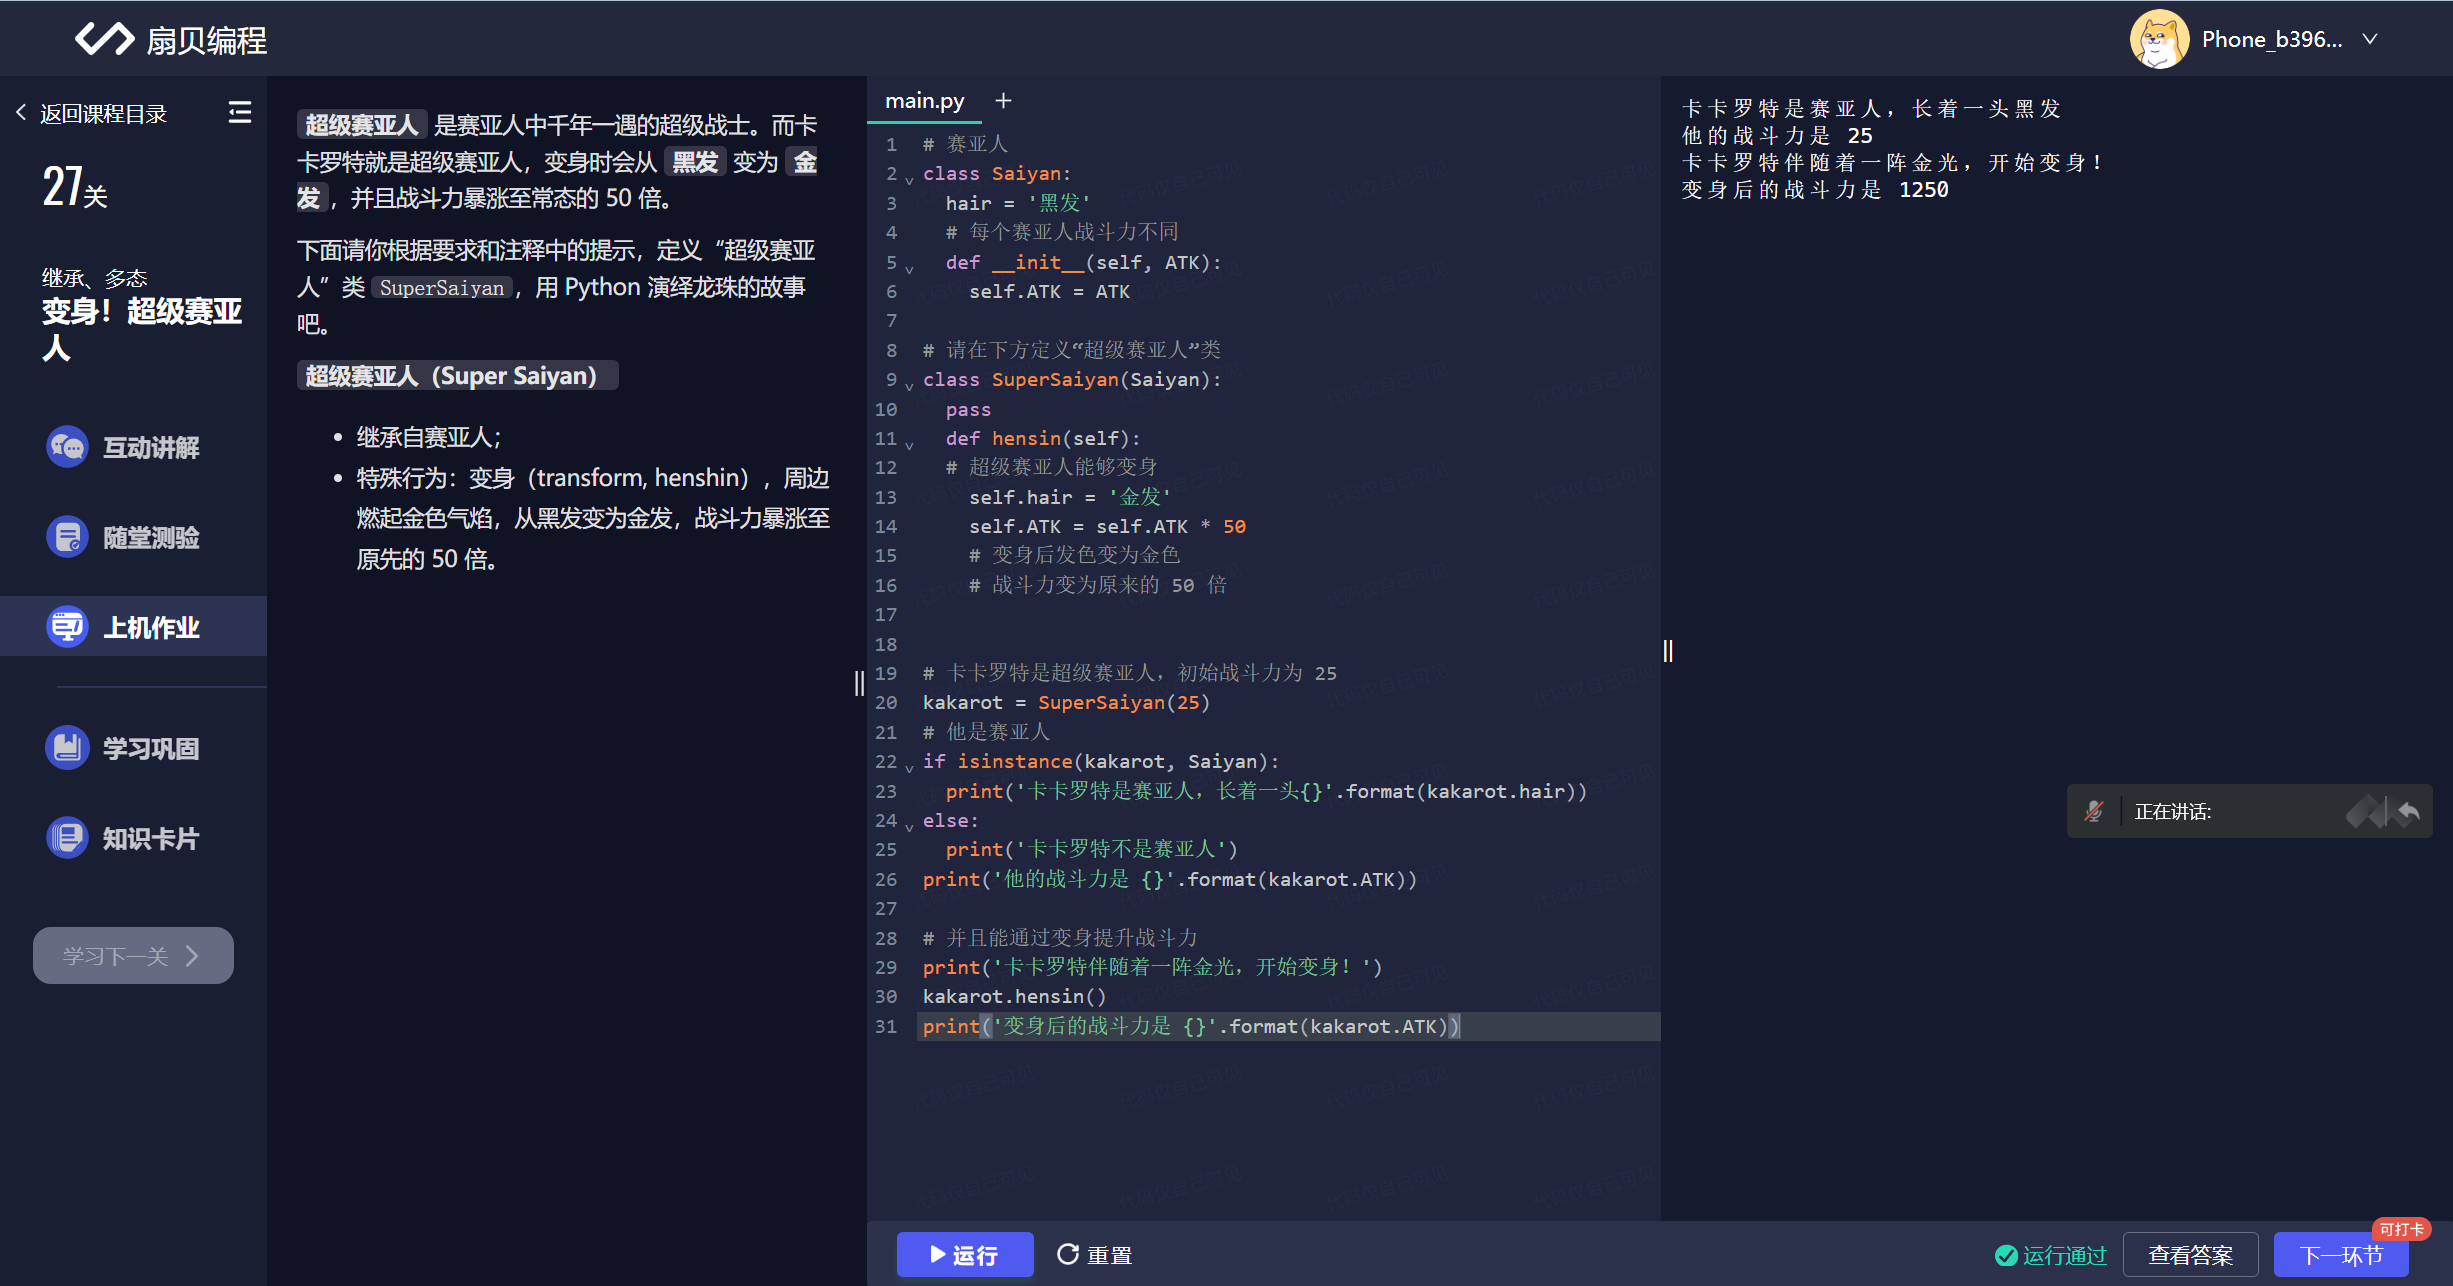Click the user avatar picture
2453x1286 pixels.
[x=2159, y=39]
